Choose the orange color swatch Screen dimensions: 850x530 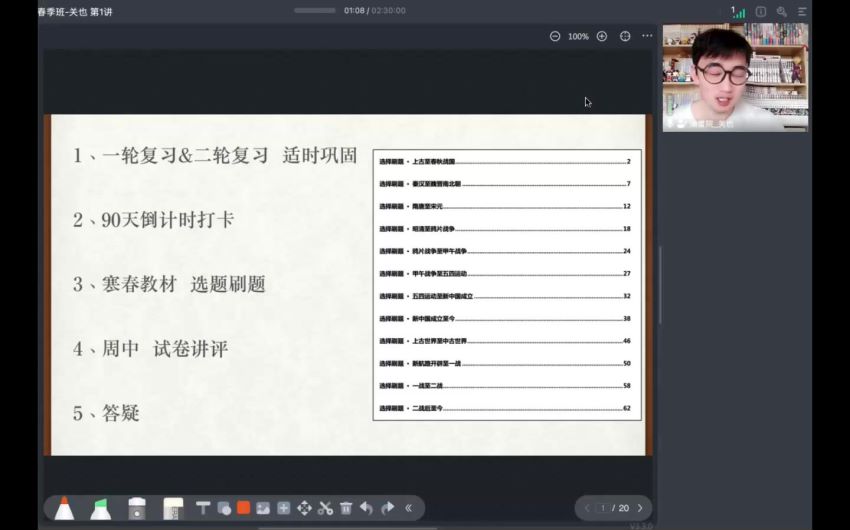[243, 508]
